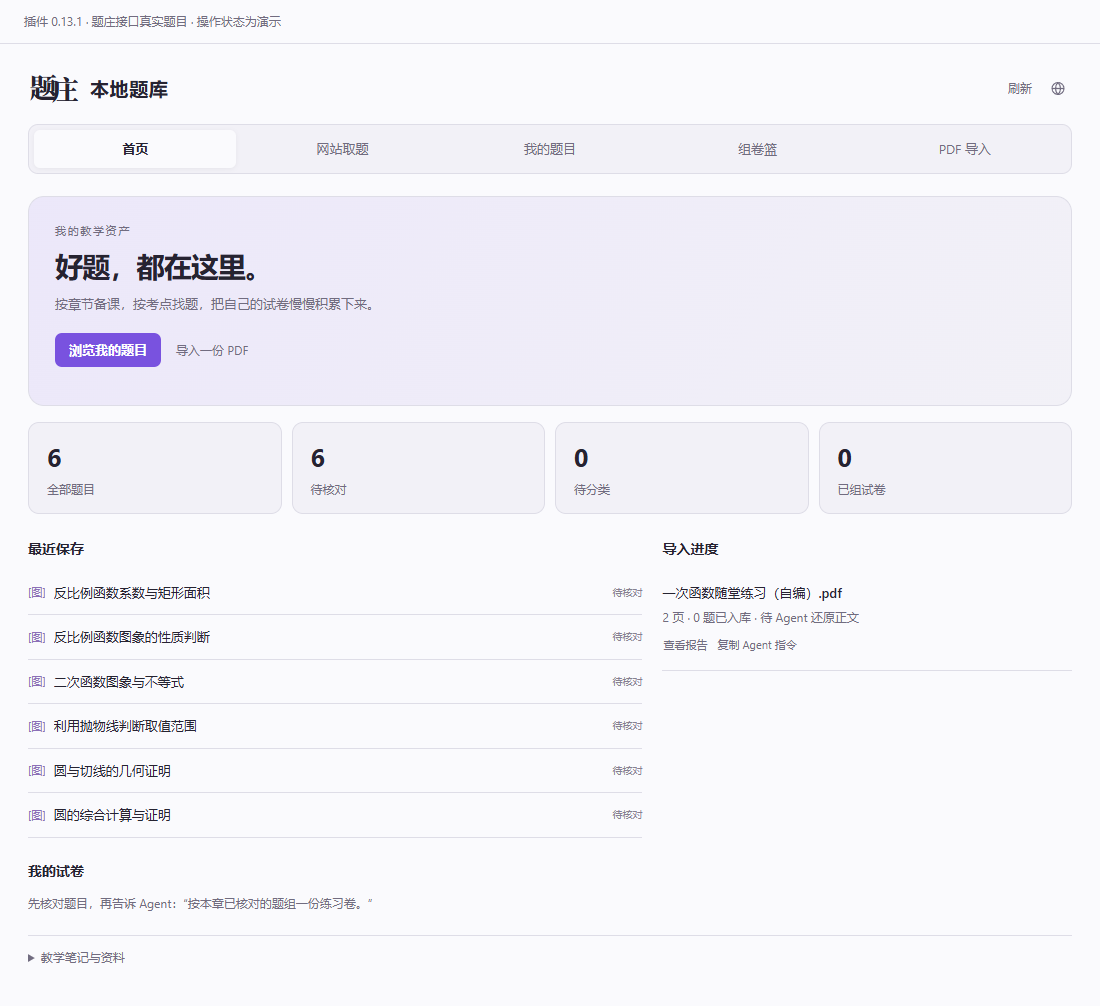The width and height of the screenshot is (1100, 1006).
Task: Click the 我的试卷 heading
Action: click(56, 871)
